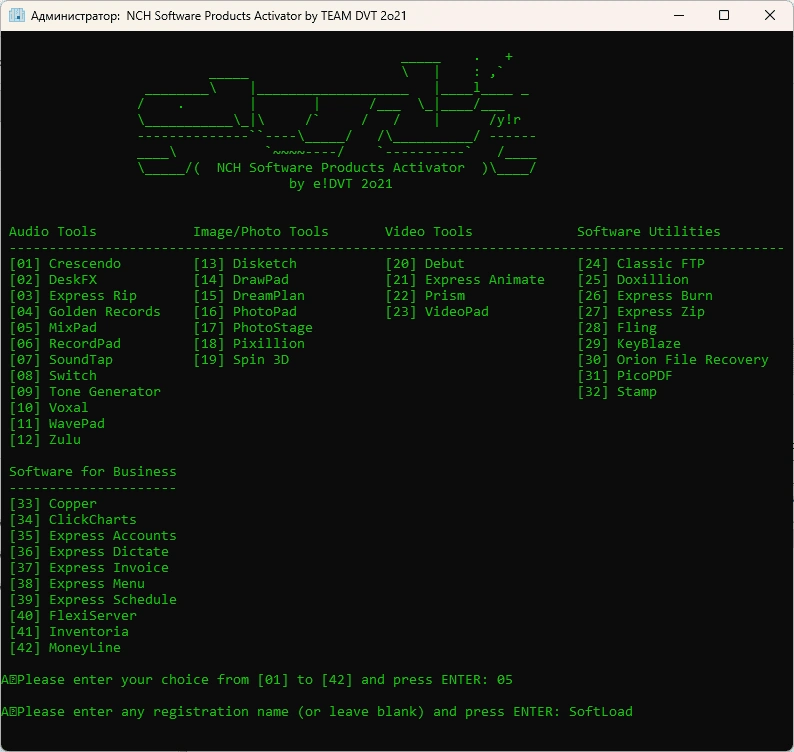
Task: Click the '[20] Debut' entry
Action: (x=425, y=264)
